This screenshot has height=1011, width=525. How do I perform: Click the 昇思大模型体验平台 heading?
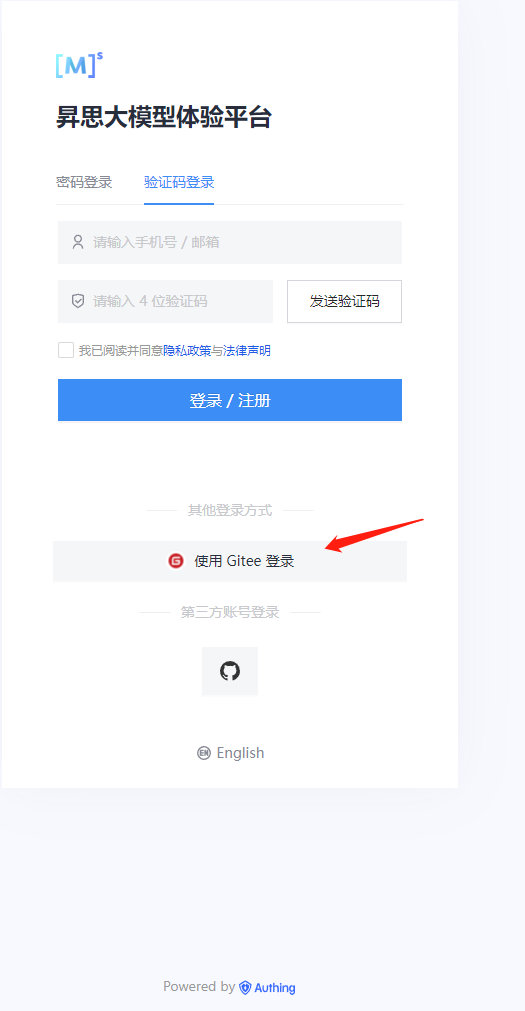coord(164,118)
